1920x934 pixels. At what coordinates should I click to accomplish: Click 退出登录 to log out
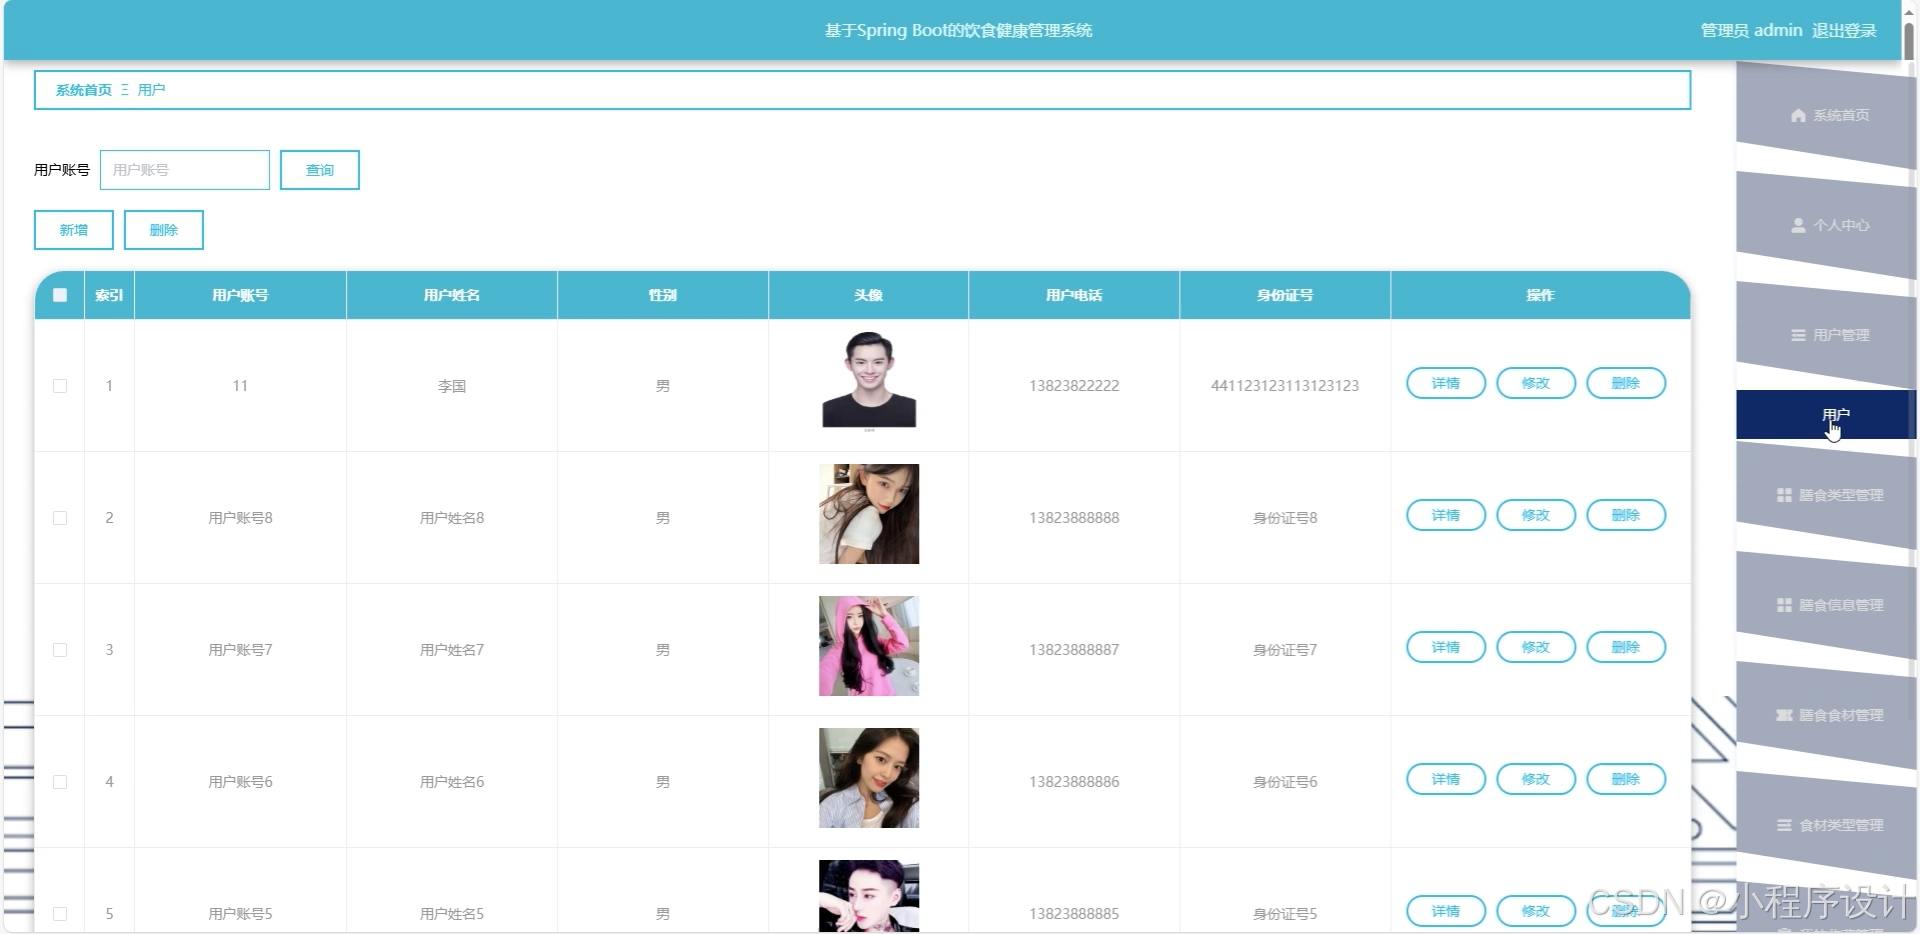pyautogui.click(x=1844, y=31)
